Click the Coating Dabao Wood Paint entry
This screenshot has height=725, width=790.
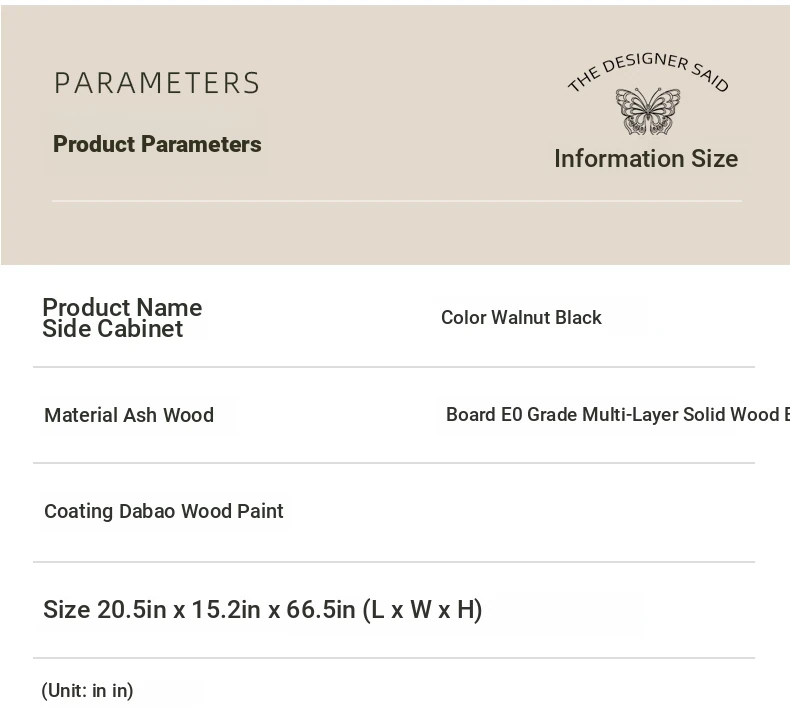[x=164, y=511]
